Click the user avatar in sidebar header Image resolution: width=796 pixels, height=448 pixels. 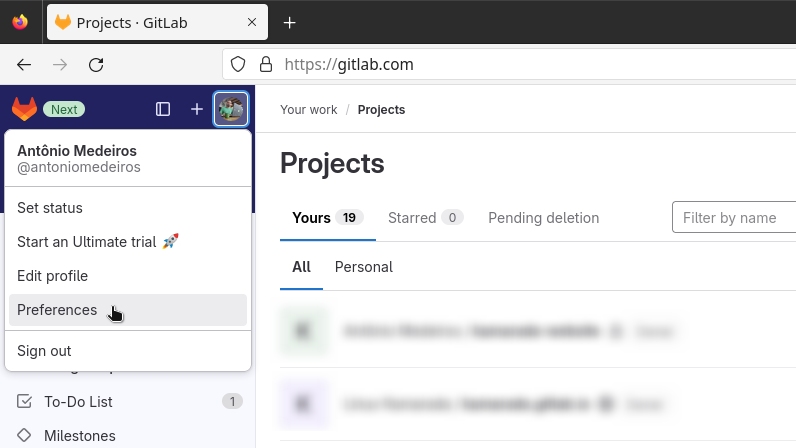point(231,109)
